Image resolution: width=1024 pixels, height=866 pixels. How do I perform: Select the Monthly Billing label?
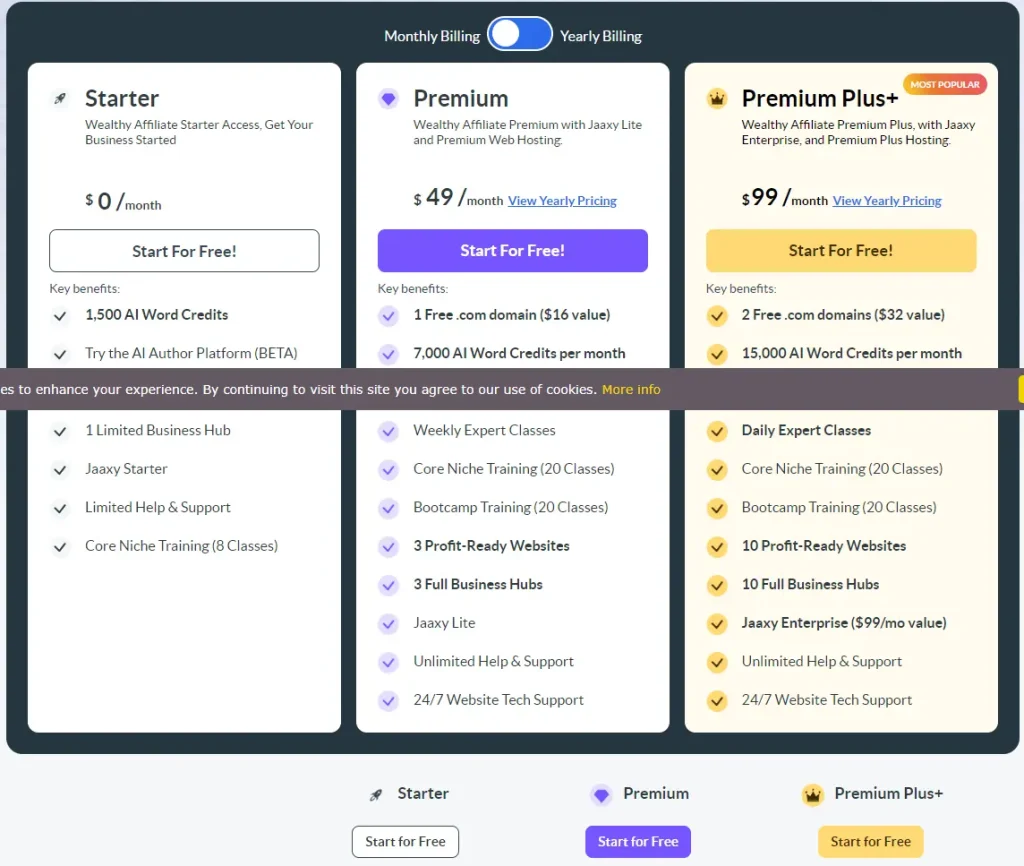(x=432, y=36)
